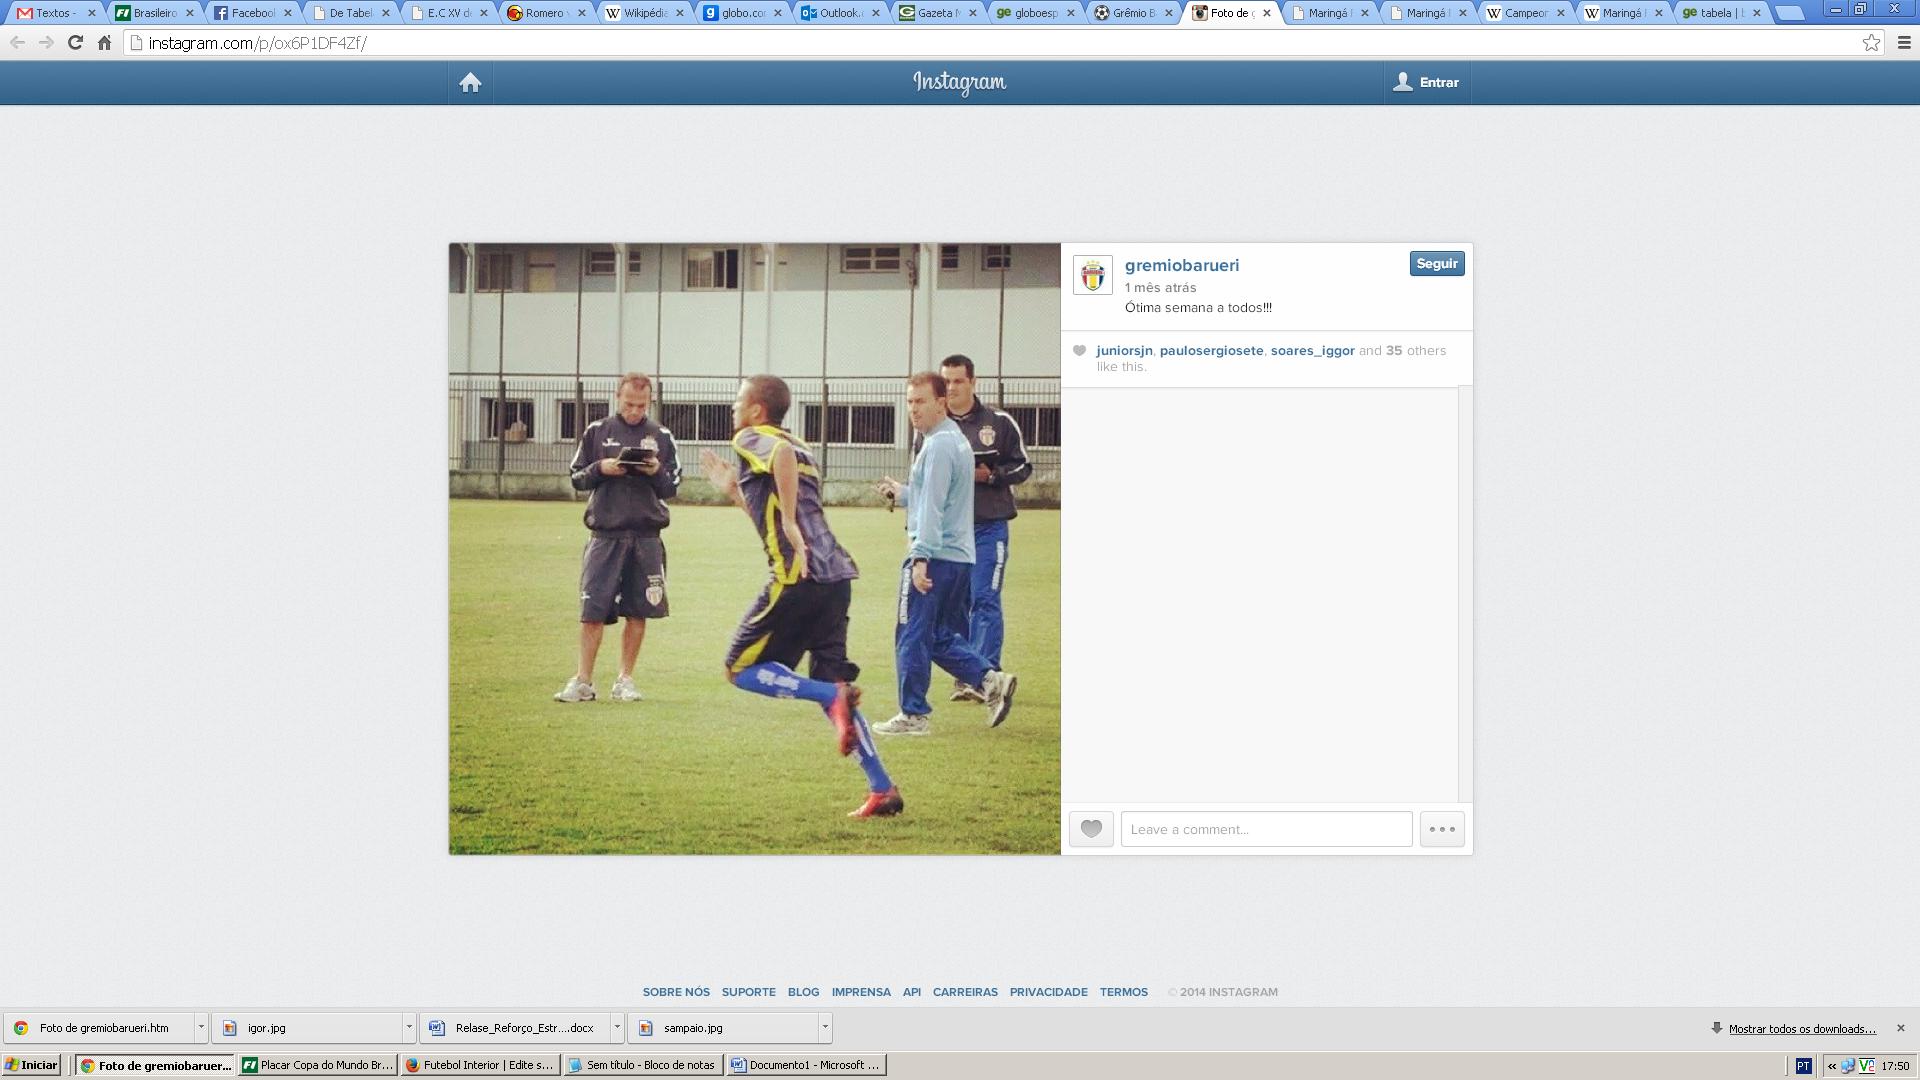Open the three-dots options button
Image resolution: width=1920 pixels, height=1080 pixels.
pyautogui.click(x=1442, y=829)
